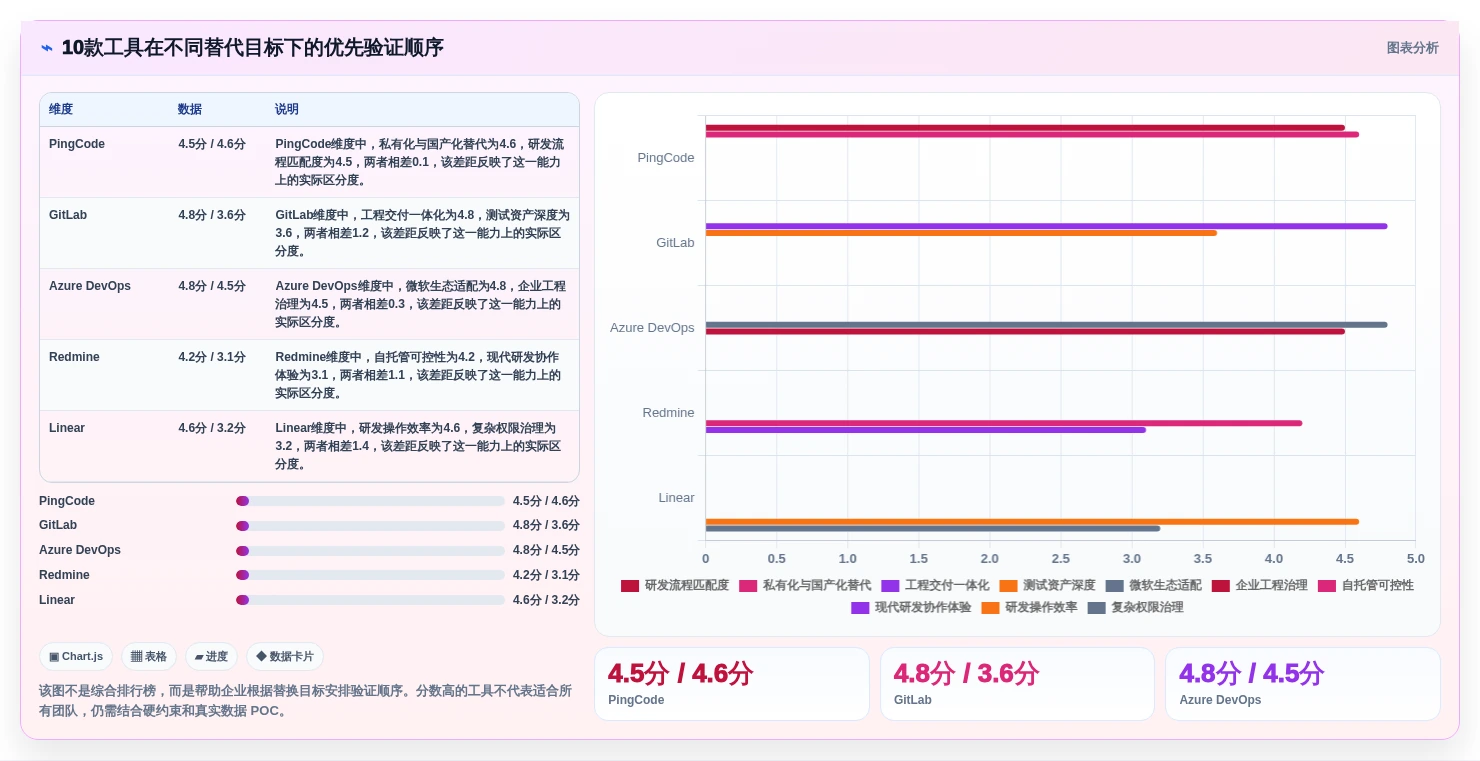Toggle the 微软生态适配 legend item
Viewport: 1480px width, 761px height.
pyautogui.click(x=1153, y=586)
